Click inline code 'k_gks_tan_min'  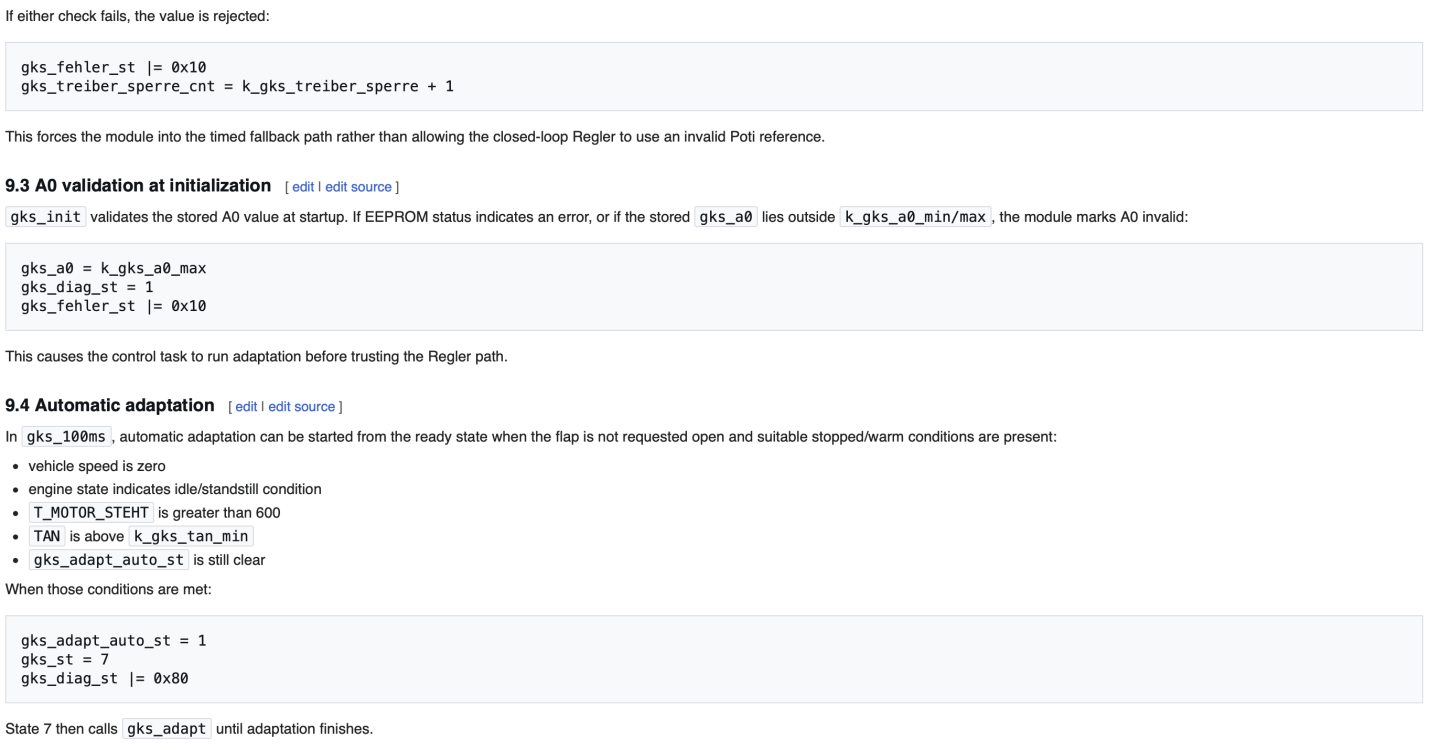coord(190,536)
